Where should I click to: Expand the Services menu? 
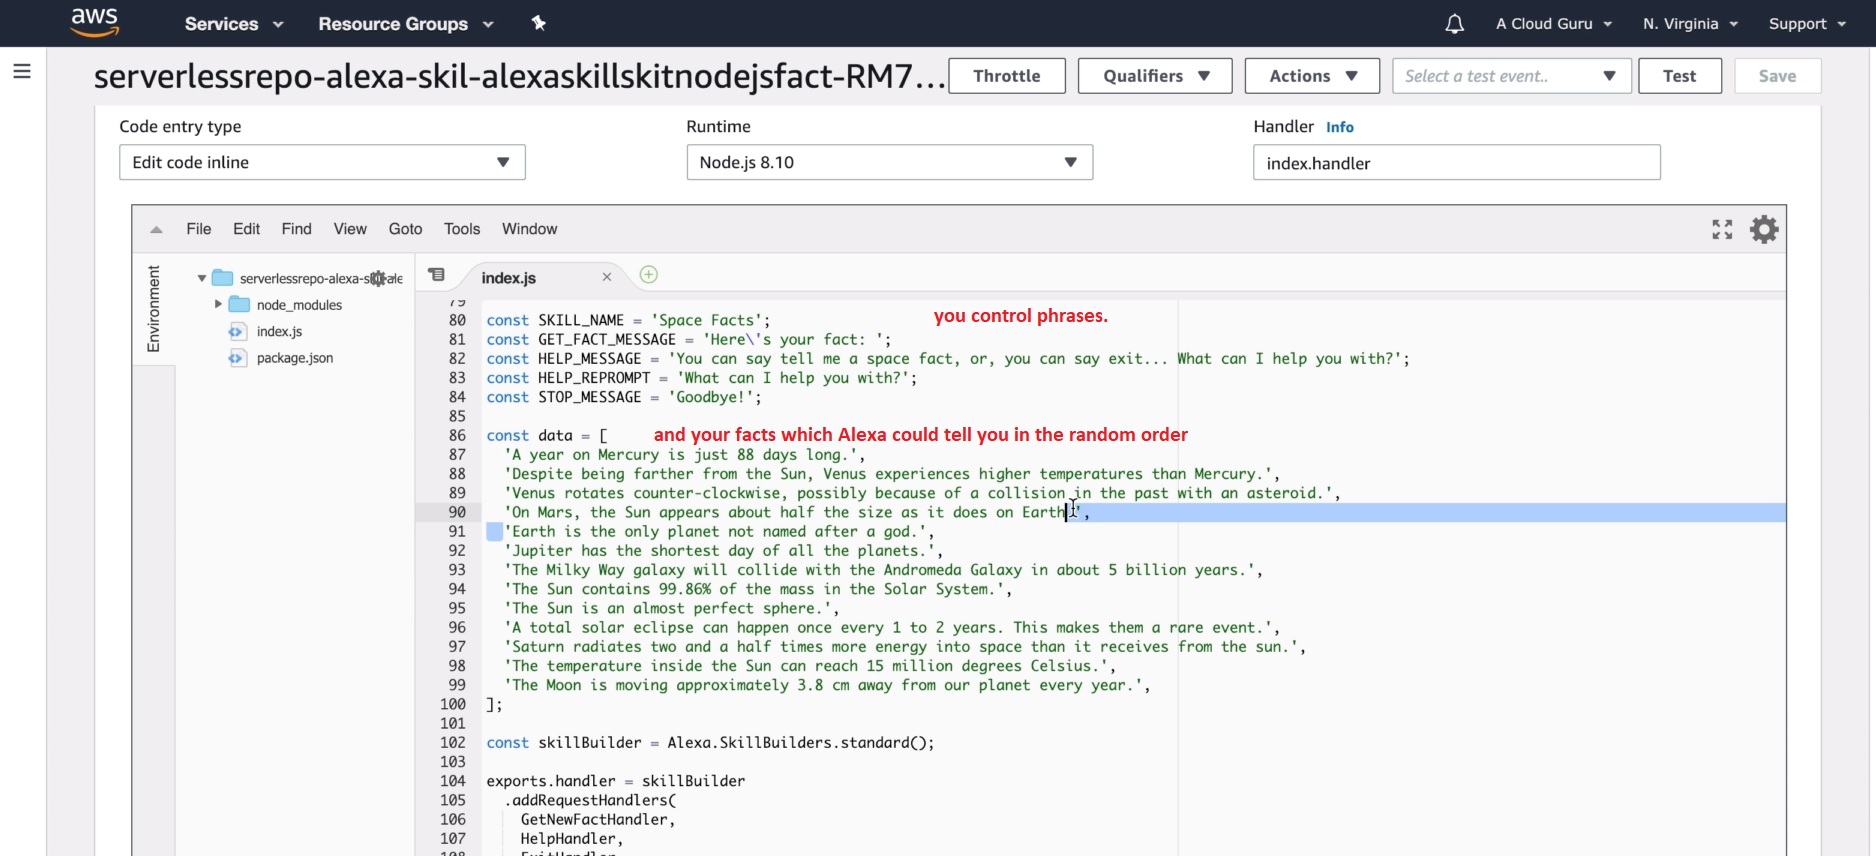234,24
